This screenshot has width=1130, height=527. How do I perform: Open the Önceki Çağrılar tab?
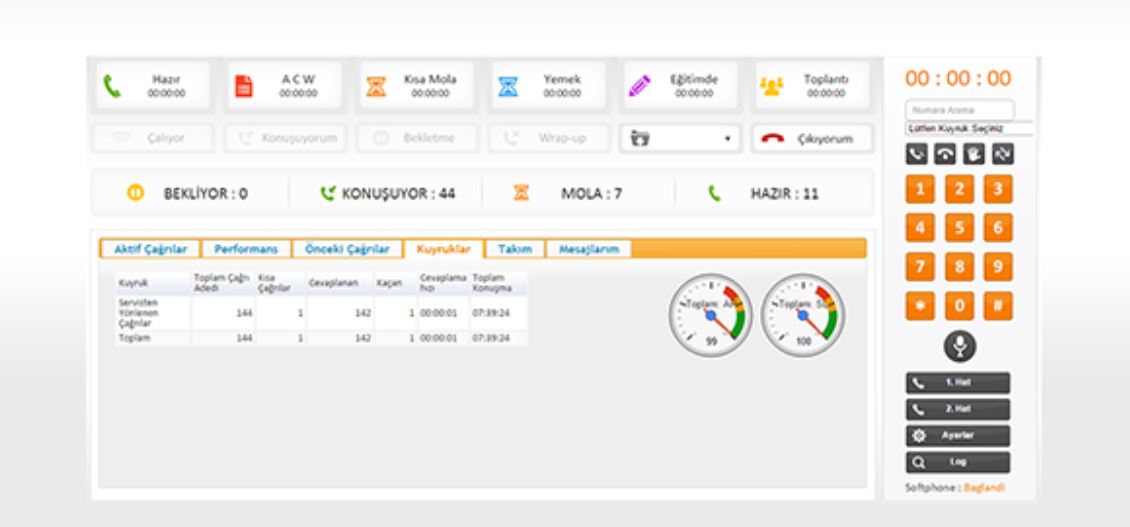click(347, 249)
